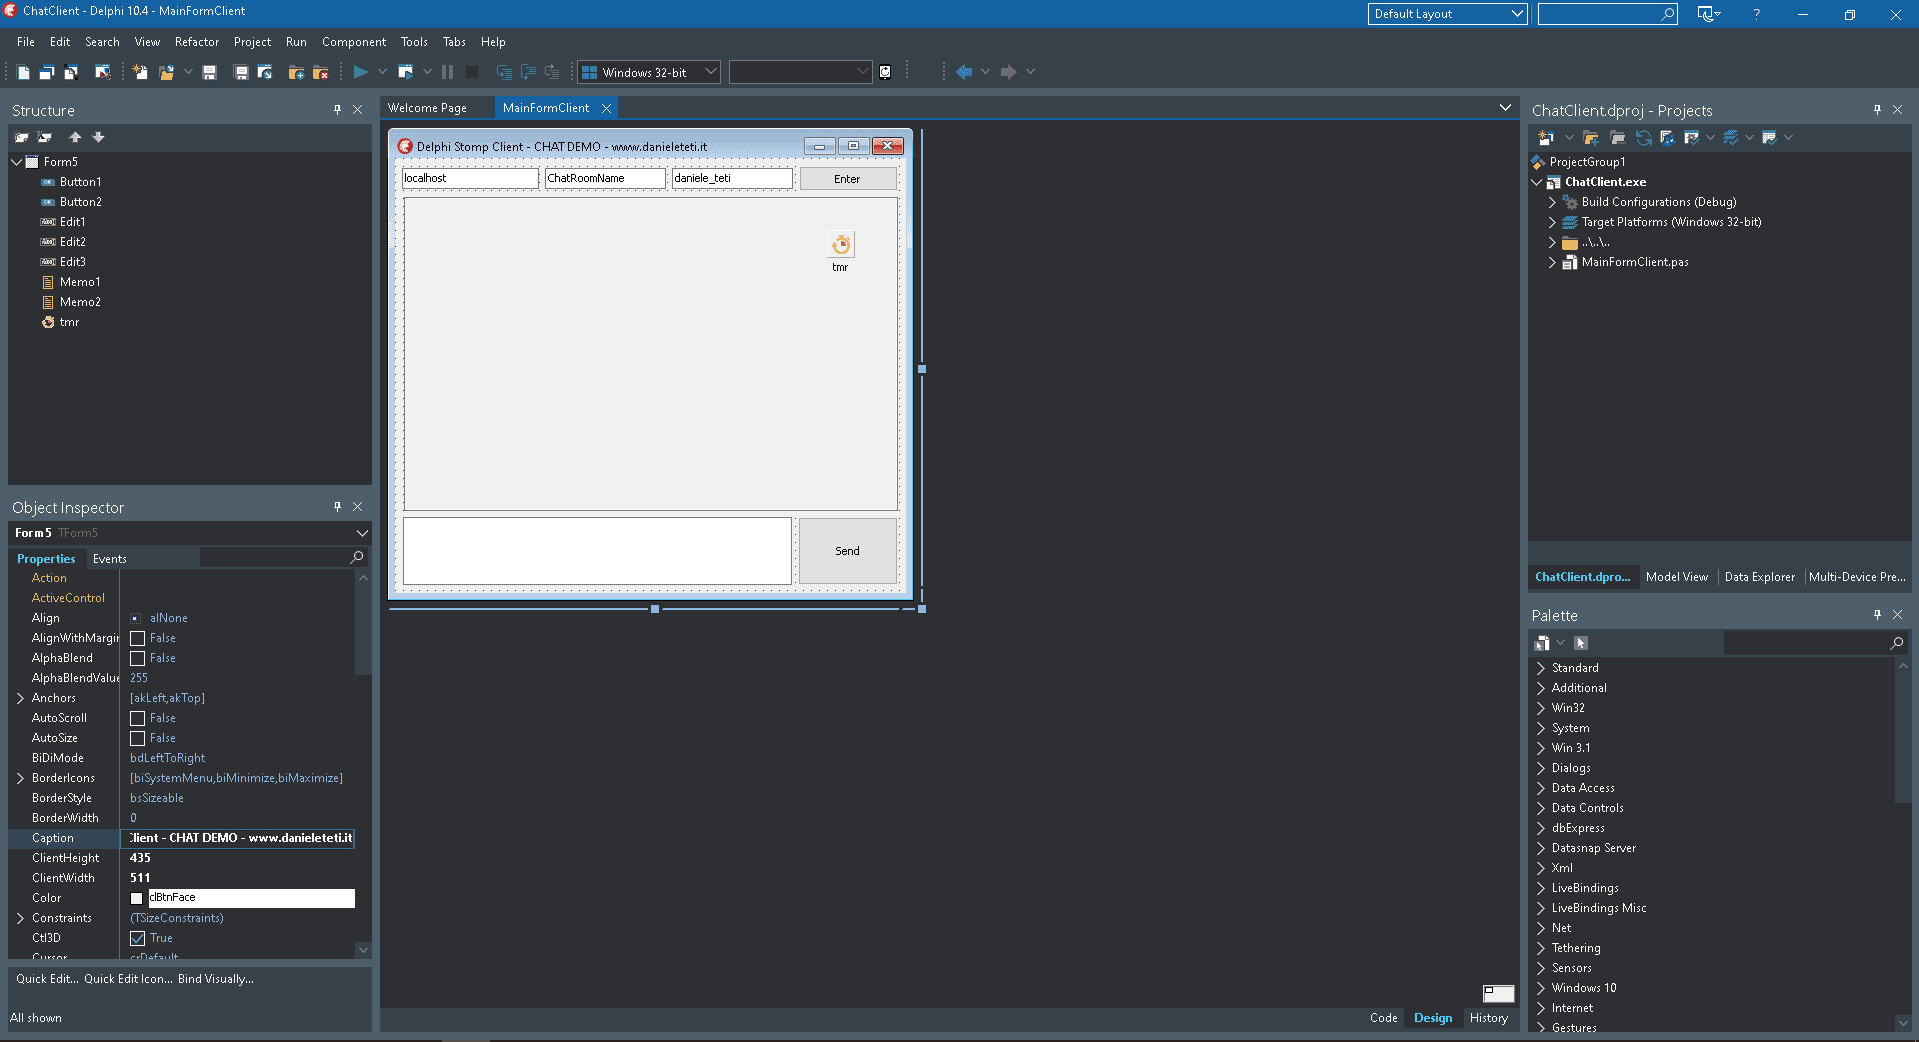
Task: Expand Build Configurations (Debug) node
Action: pyautogui.click(x=1552, y=202)
